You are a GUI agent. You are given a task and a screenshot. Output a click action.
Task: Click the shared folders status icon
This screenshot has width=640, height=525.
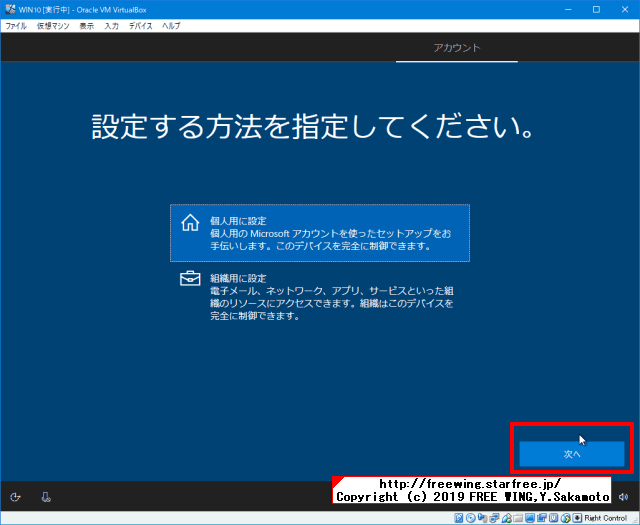(518, 518)
